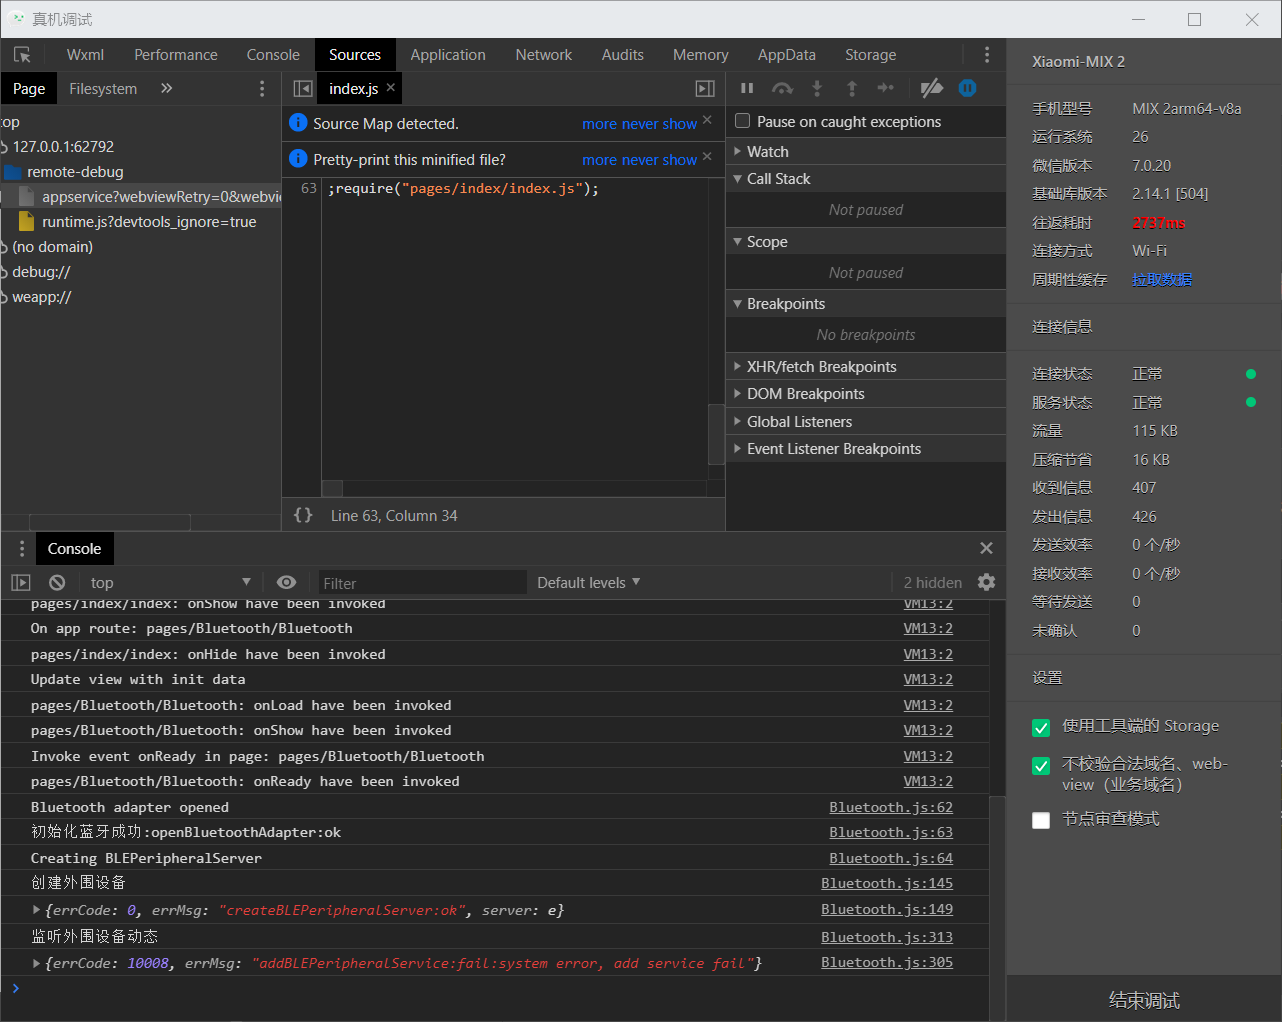Open the top context dropdown
This screenshot has height=1022, width=1282.
[x=169, y=582]
